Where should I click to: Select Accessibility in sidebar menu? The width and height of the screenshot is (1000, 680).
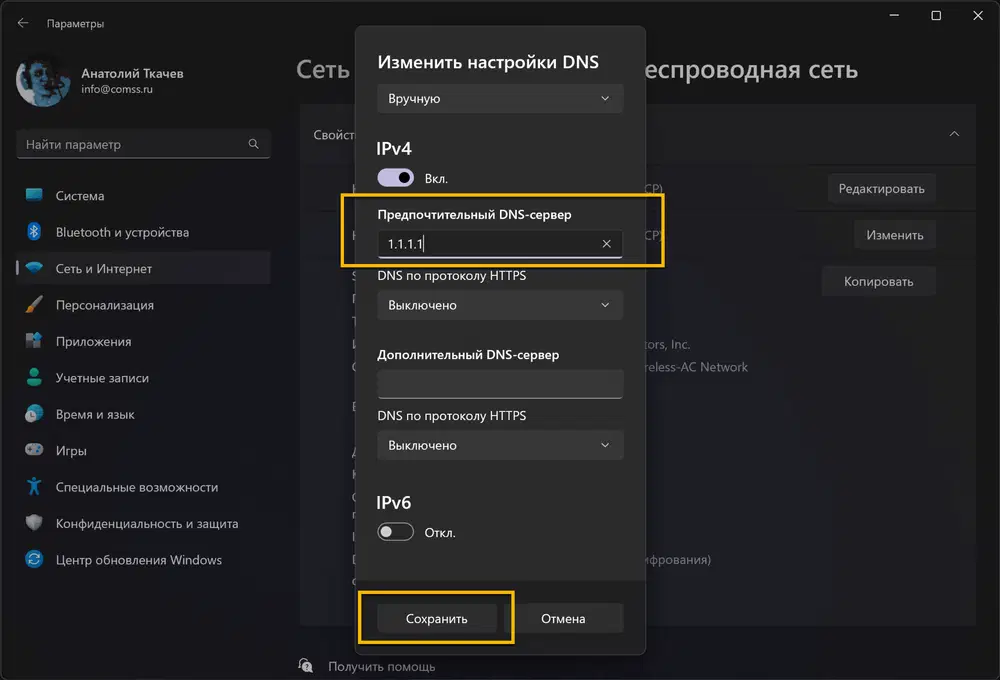point(136,487)
